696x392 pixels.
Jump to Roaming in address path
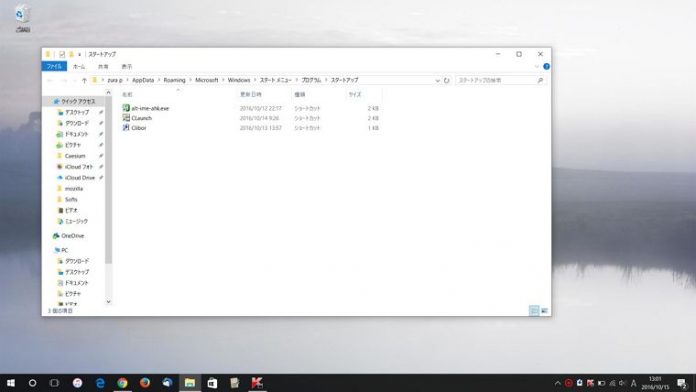pyautogui.click(x=174, y=80)
